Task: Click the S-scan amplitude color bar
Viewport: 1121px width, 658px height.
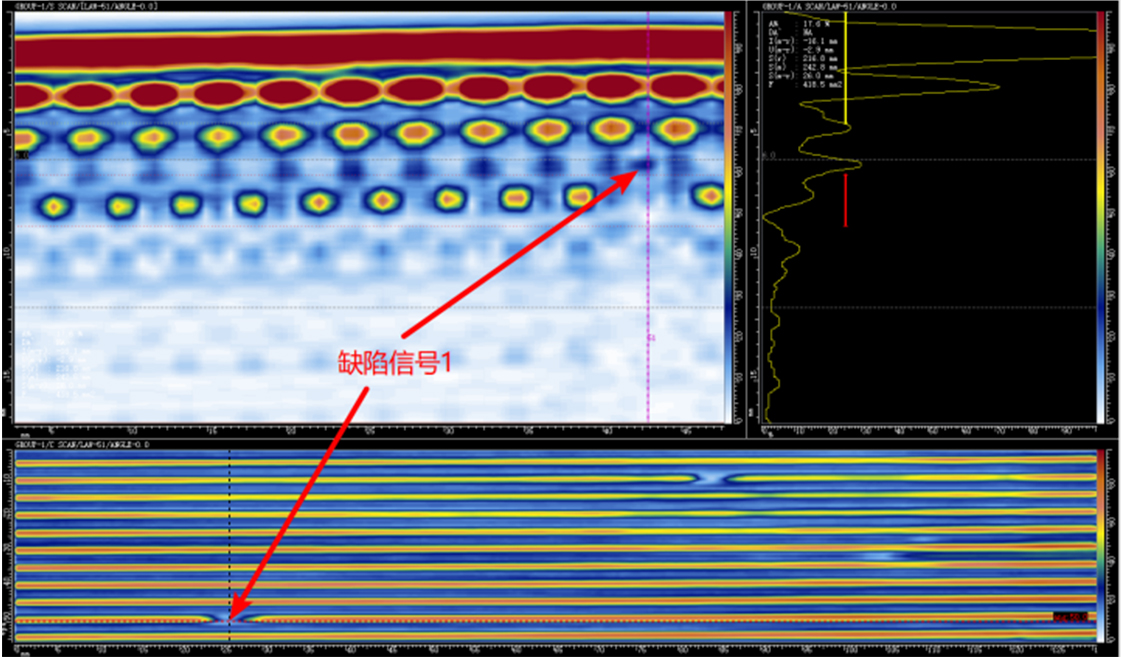Action: pos(729,216)
